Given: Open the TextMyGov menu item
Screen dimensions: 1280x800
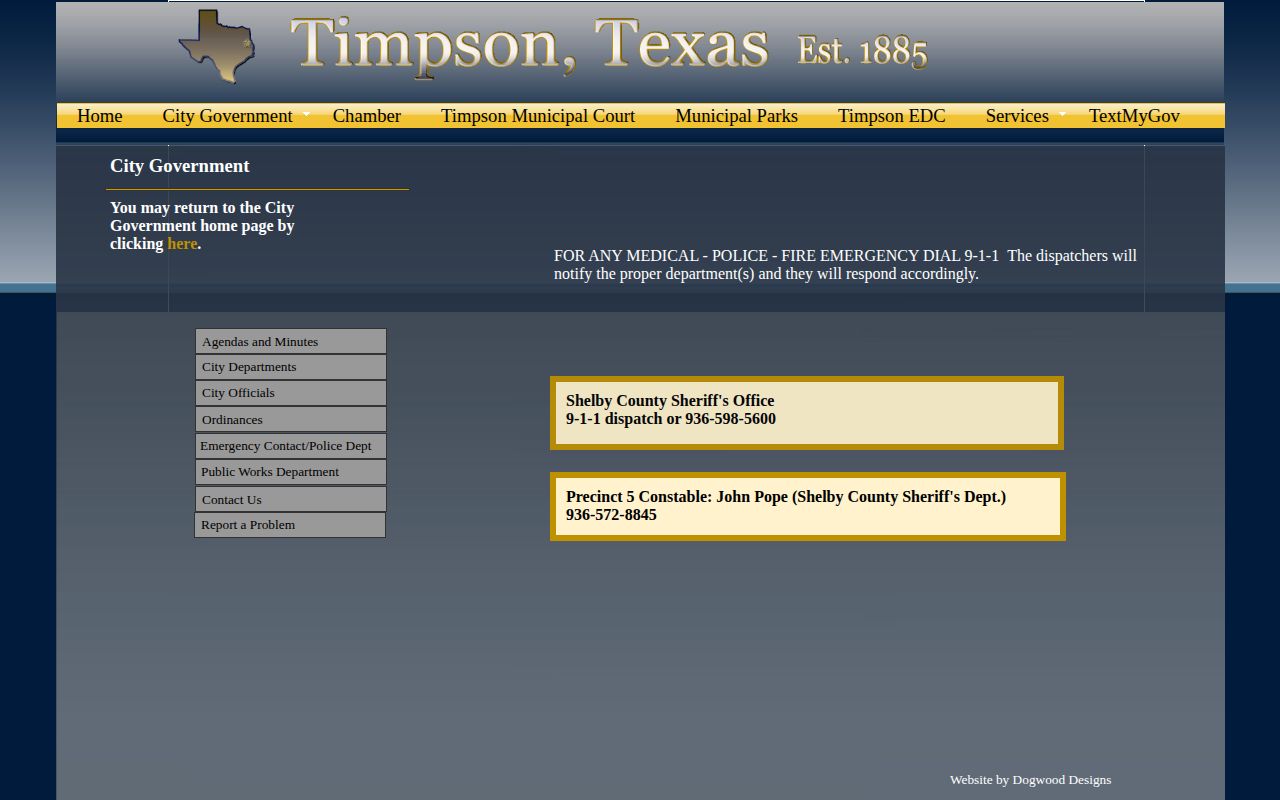Looking at the screenshot, I should (x=1134, y=116).
